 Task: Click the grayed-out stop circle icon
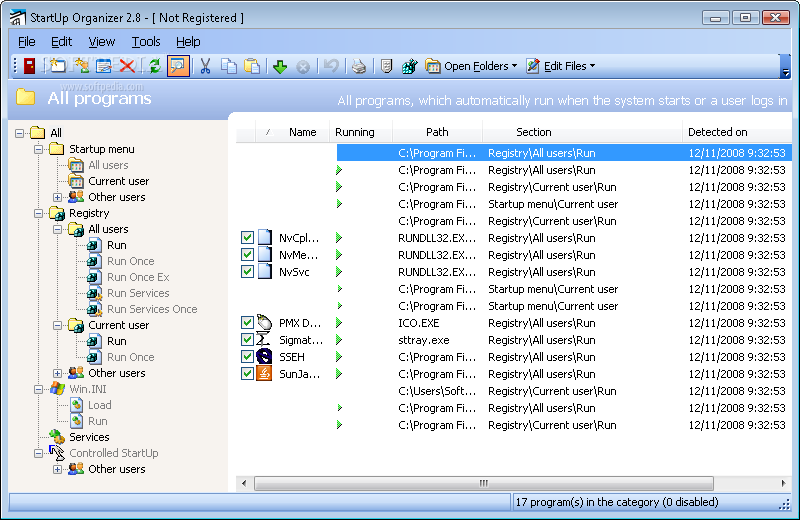pos(303,67)
